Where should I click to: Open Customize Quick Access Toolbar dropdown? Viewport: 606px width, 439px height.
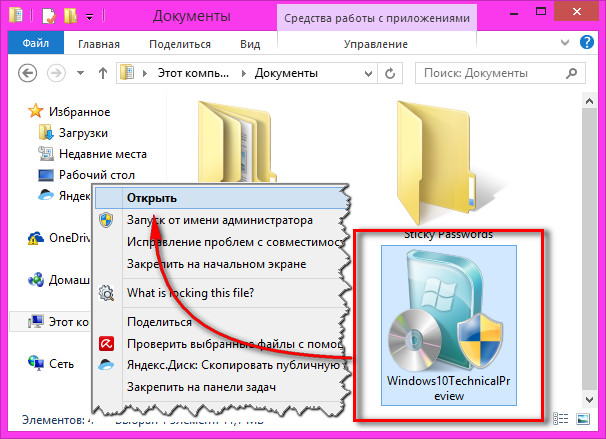(x=89, y=17)
